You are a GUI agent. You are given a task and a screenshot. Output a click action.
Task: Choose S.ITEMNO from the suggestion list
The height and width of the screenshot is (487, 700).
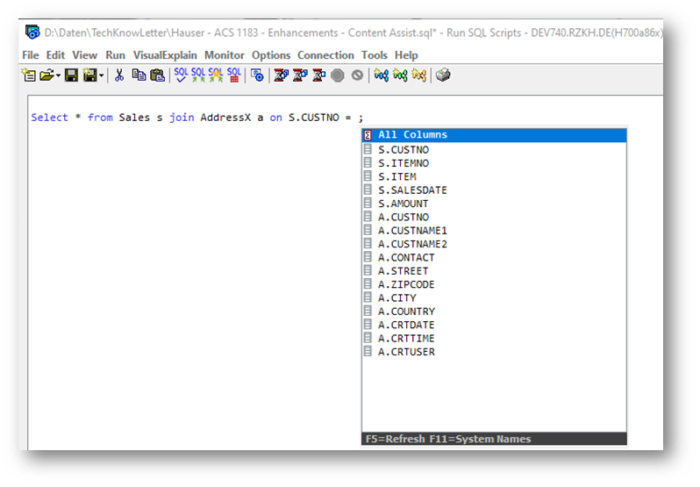494,163
